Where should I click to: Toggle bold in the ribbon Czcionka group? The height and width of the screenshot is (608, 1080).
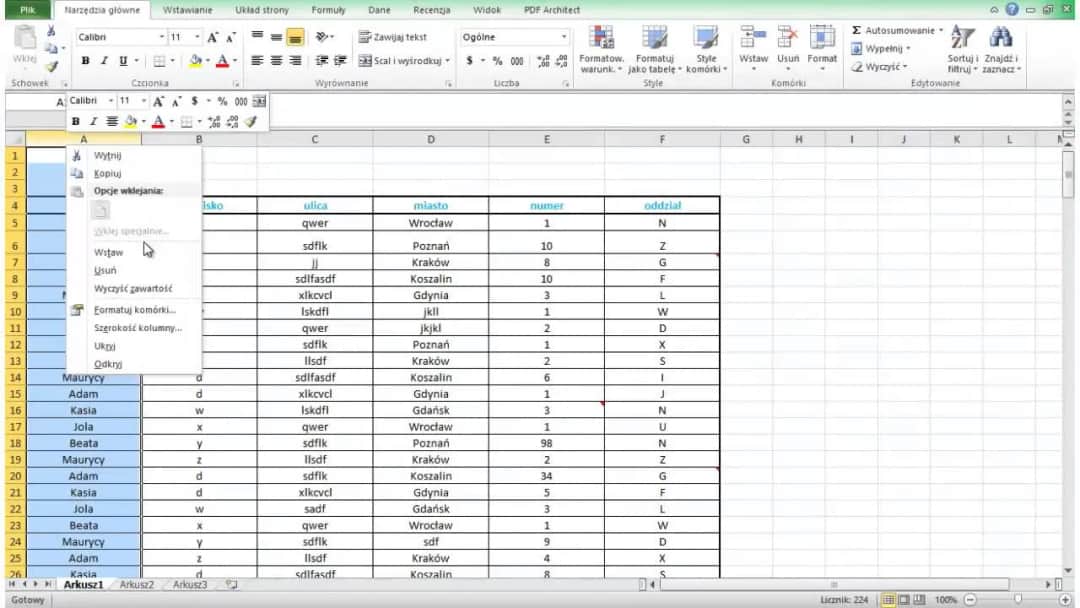click(x=85, y=60)
